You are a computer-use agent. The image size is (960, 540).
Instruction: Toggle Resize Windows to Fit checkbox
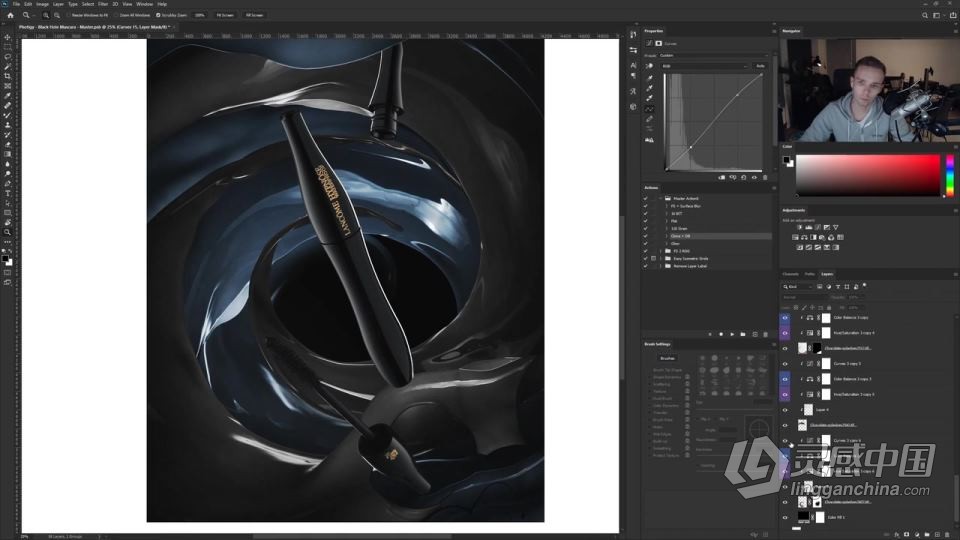68,15
